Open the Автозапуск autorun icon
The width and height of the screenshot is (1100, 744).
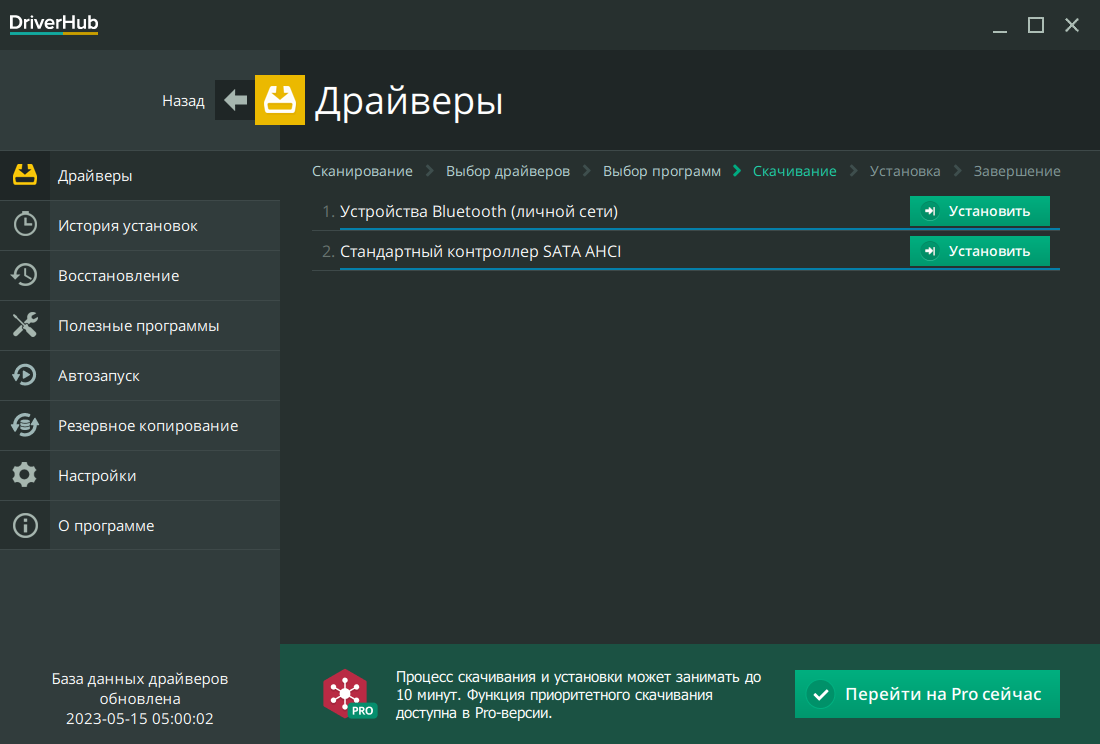[x=25, y=375]
